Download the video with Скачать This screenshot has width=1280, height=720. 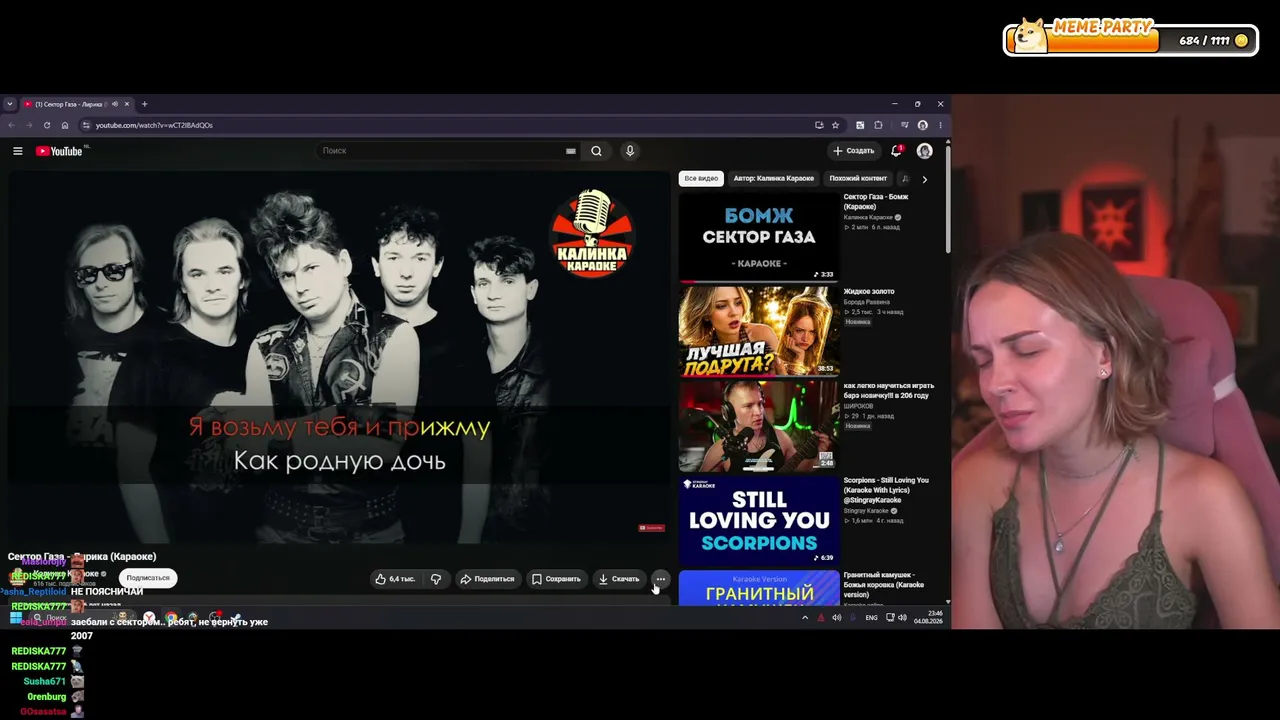coord(619,579)
